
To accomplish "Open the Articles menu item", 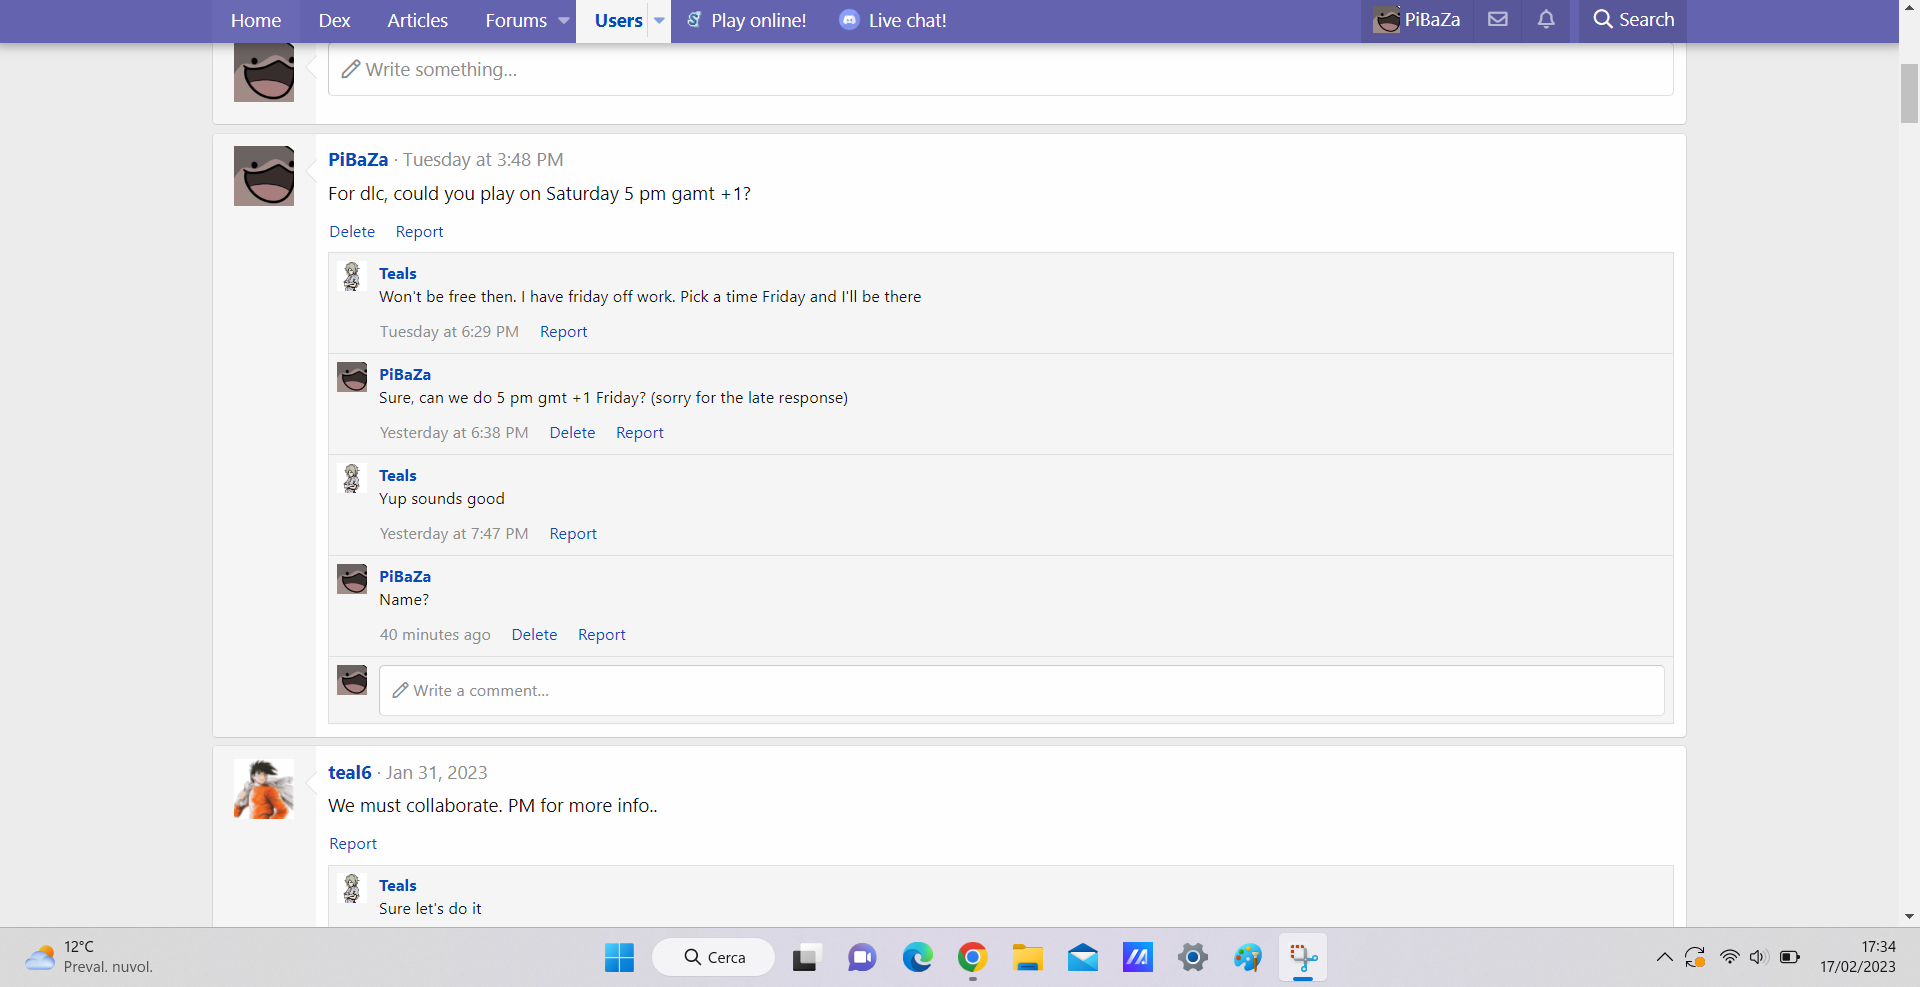I will (417, 20).
